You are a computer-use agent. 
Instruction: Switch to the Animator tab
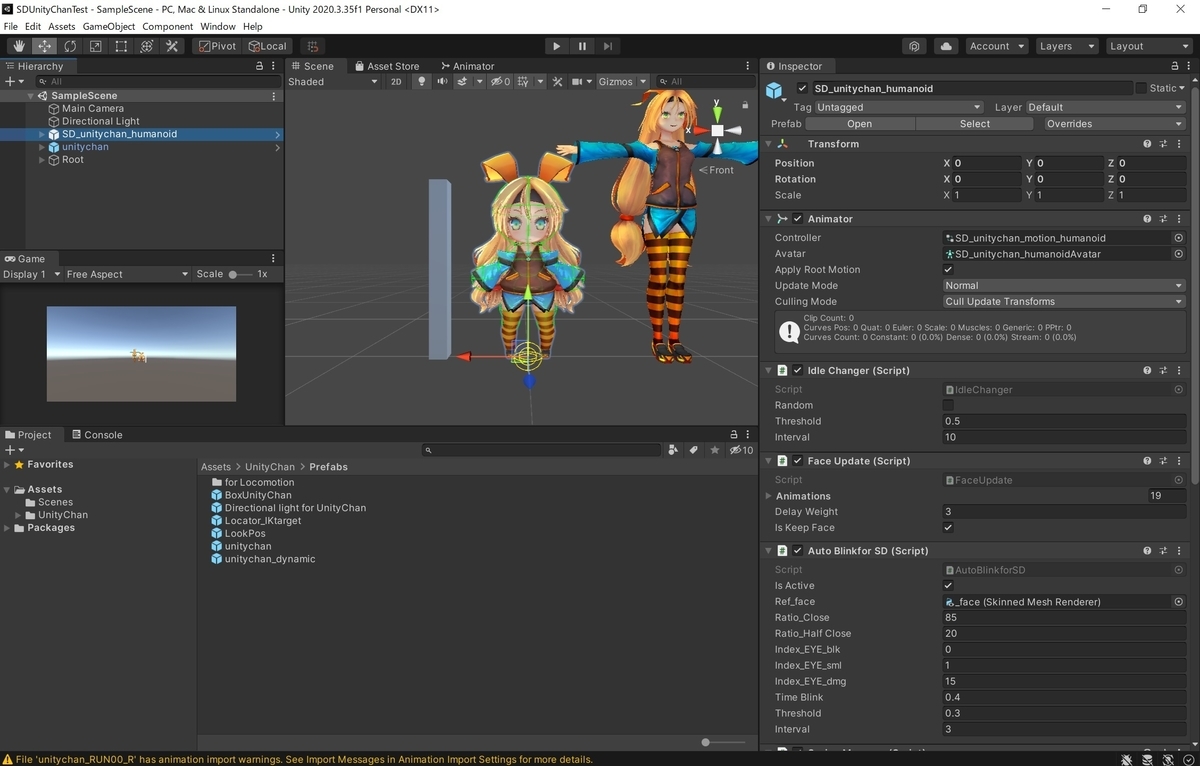click(x=467, y=66)
